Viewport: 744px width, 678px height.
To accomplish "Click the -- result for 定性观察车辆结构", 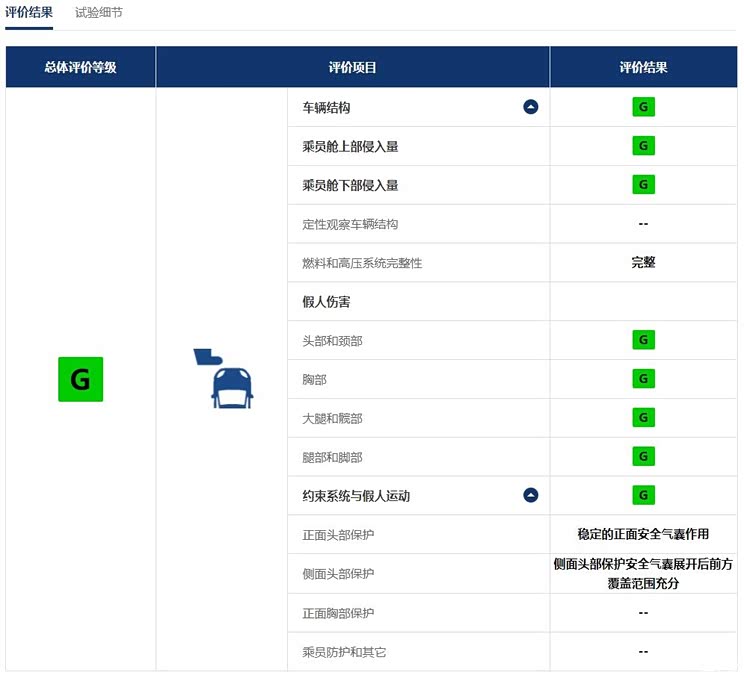I will tap(643, 223).
